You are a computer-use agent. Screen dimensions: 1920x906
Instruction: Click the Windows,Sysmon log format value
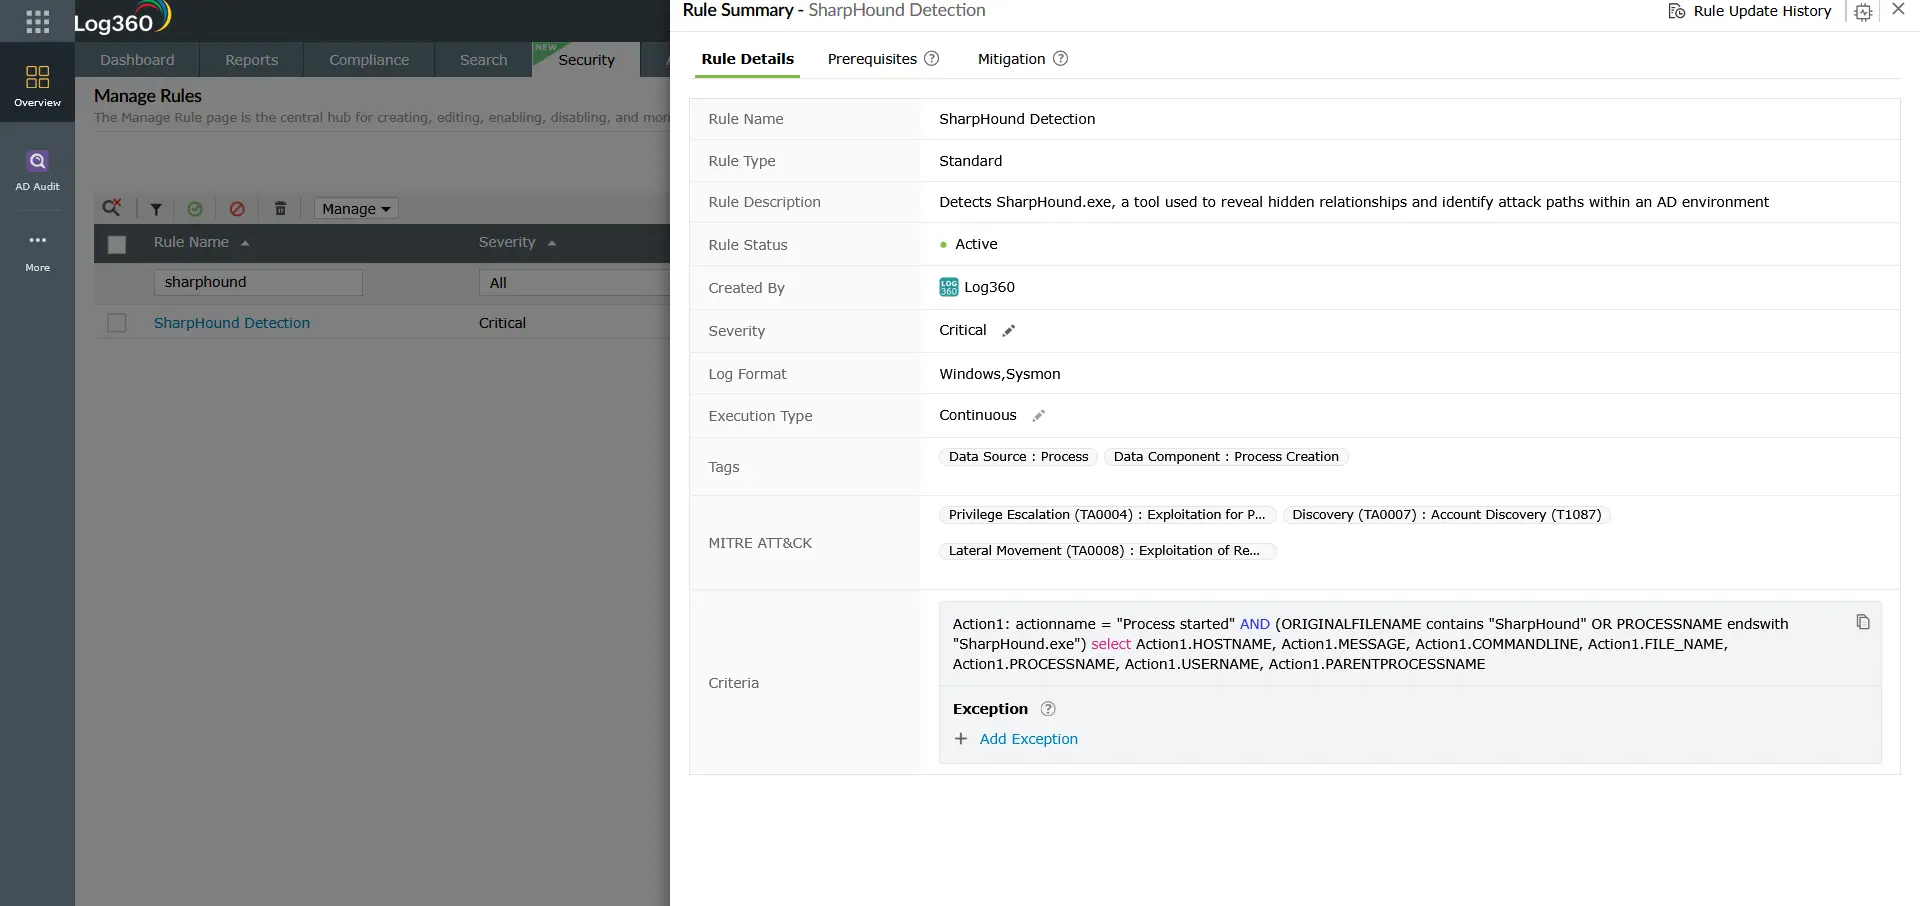999,374
